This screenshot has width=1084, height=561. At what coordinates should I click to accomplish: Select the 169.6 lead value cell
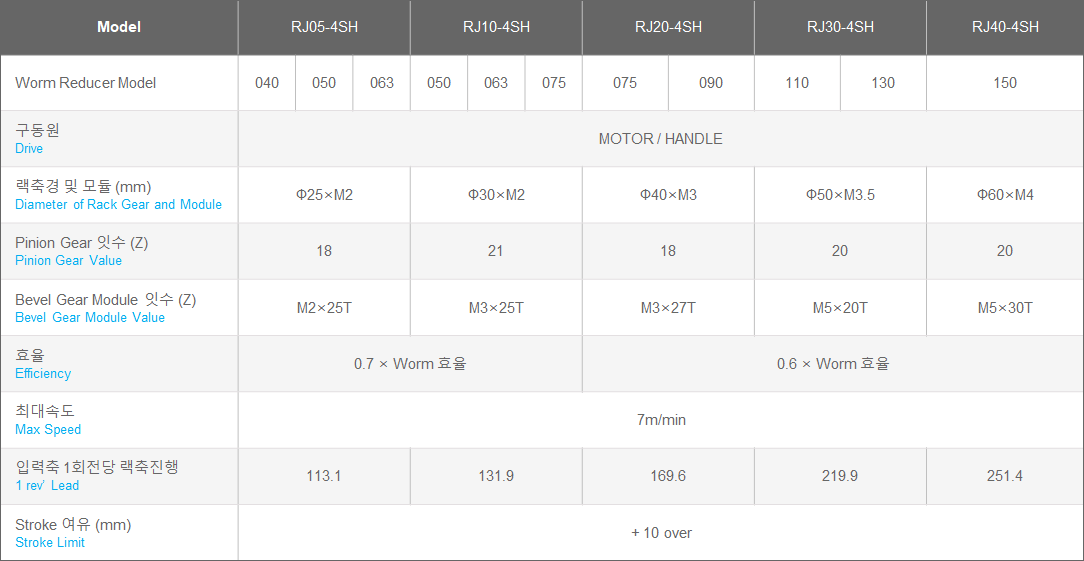click(668, 476)
